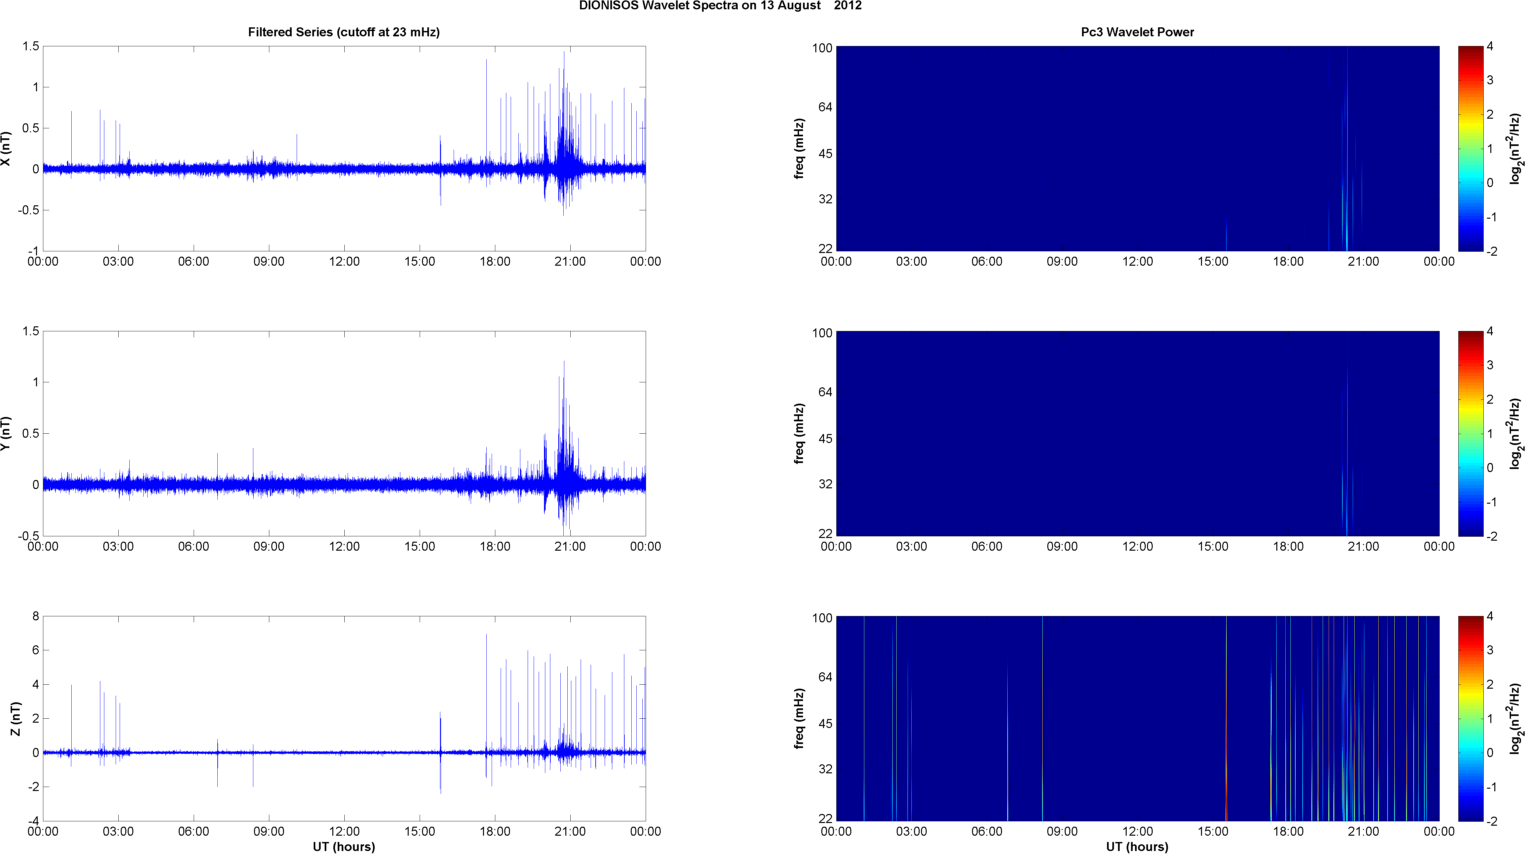This screenshot has height=854, width=1525.
Task: Click the "45" frequency tick of the Y spectrogram
Action: tap(825, 439)
